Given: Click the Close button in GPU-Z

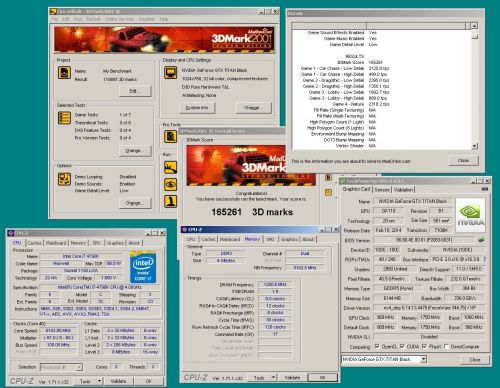Looking at the screenshot, I should pyautogui.click(x=475, y=360).
